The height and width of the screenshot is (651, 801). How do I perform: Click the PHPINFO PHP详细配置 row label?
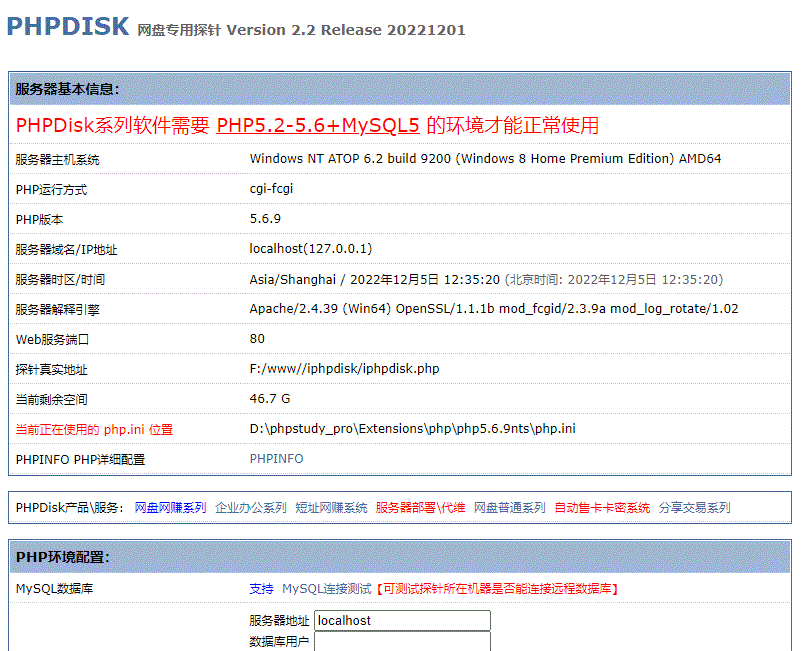point(80,460)
